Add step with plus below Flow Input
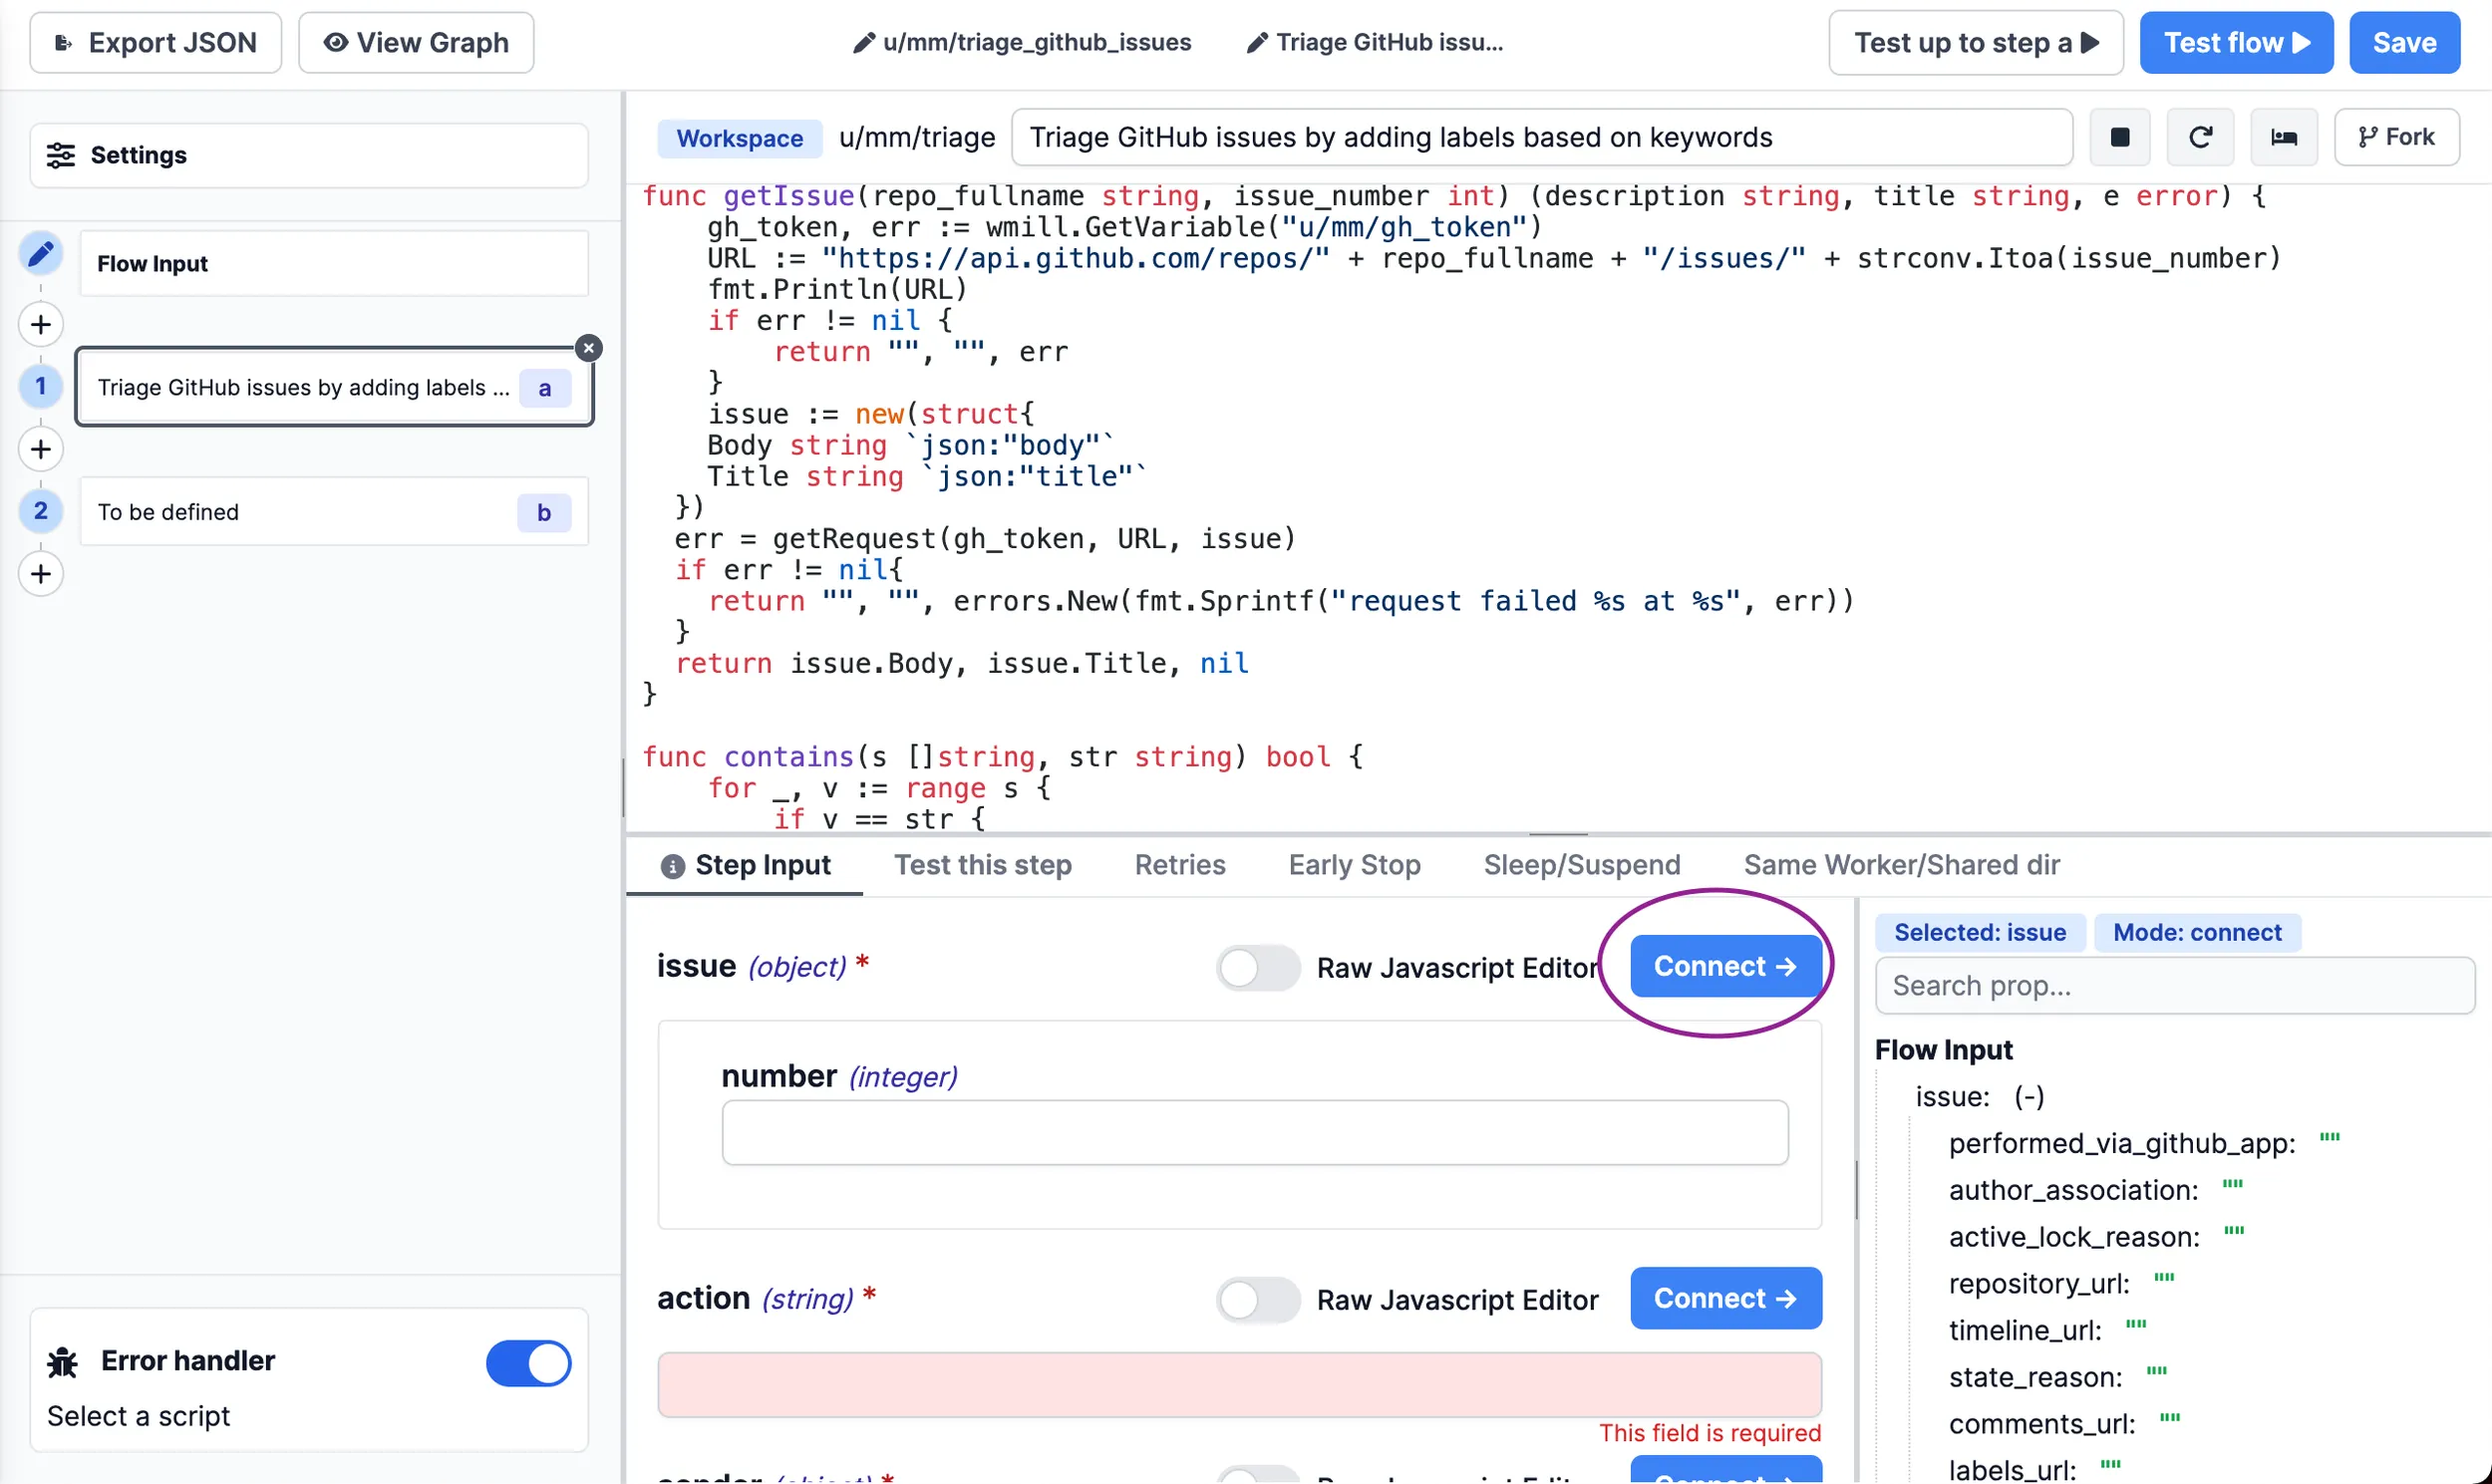The image size is (2492, 1484). (x=41, y=325)
